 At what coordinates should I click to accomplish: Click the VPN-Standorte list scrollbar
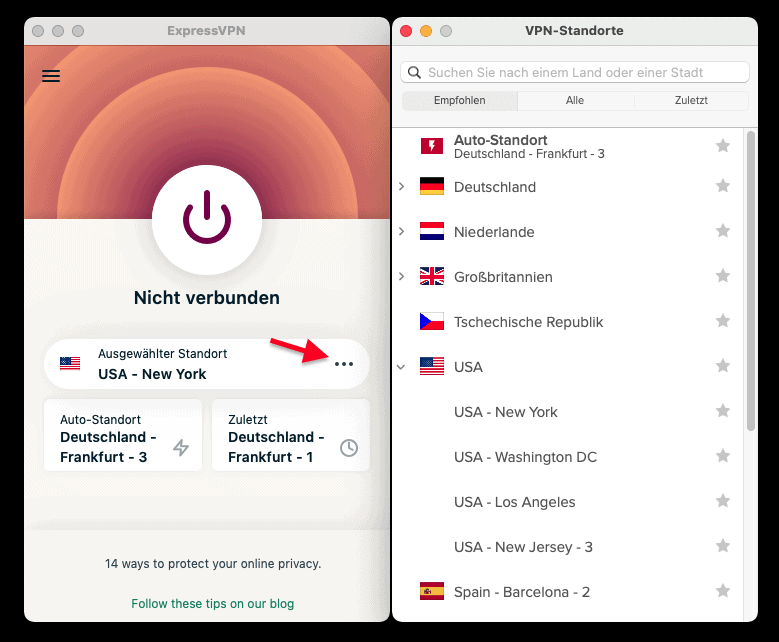point(751,281)
